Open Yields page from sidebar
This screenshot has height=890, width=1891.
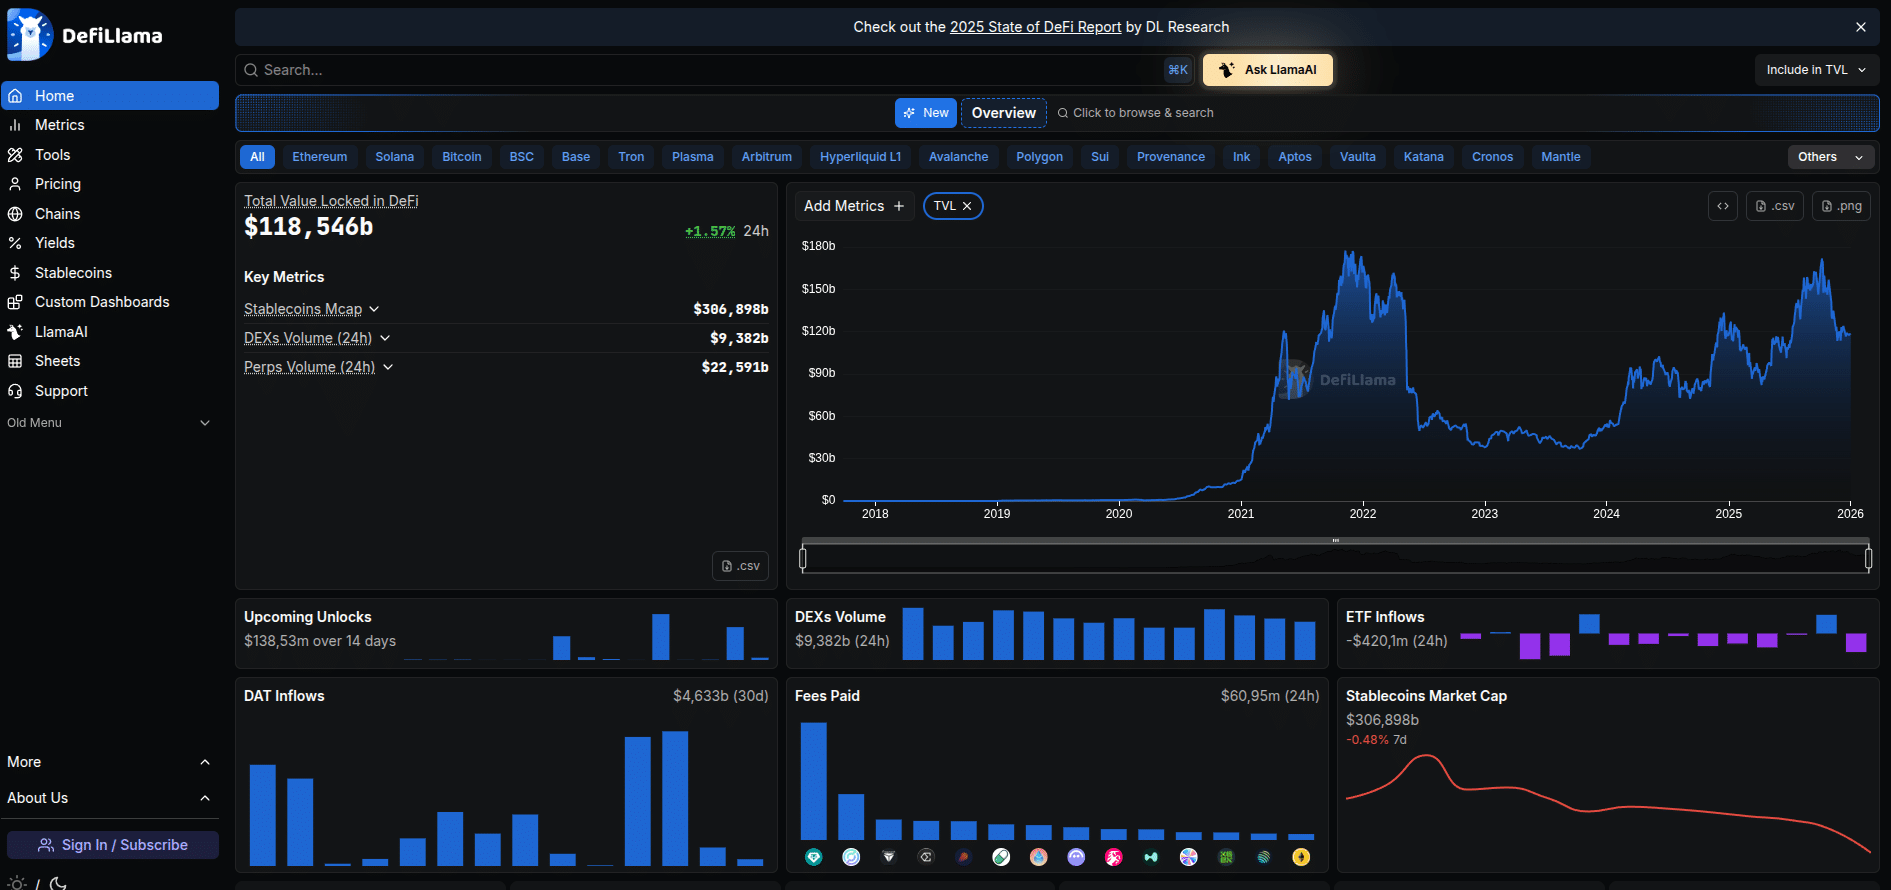pyautogui.click(x=54, y=243)
